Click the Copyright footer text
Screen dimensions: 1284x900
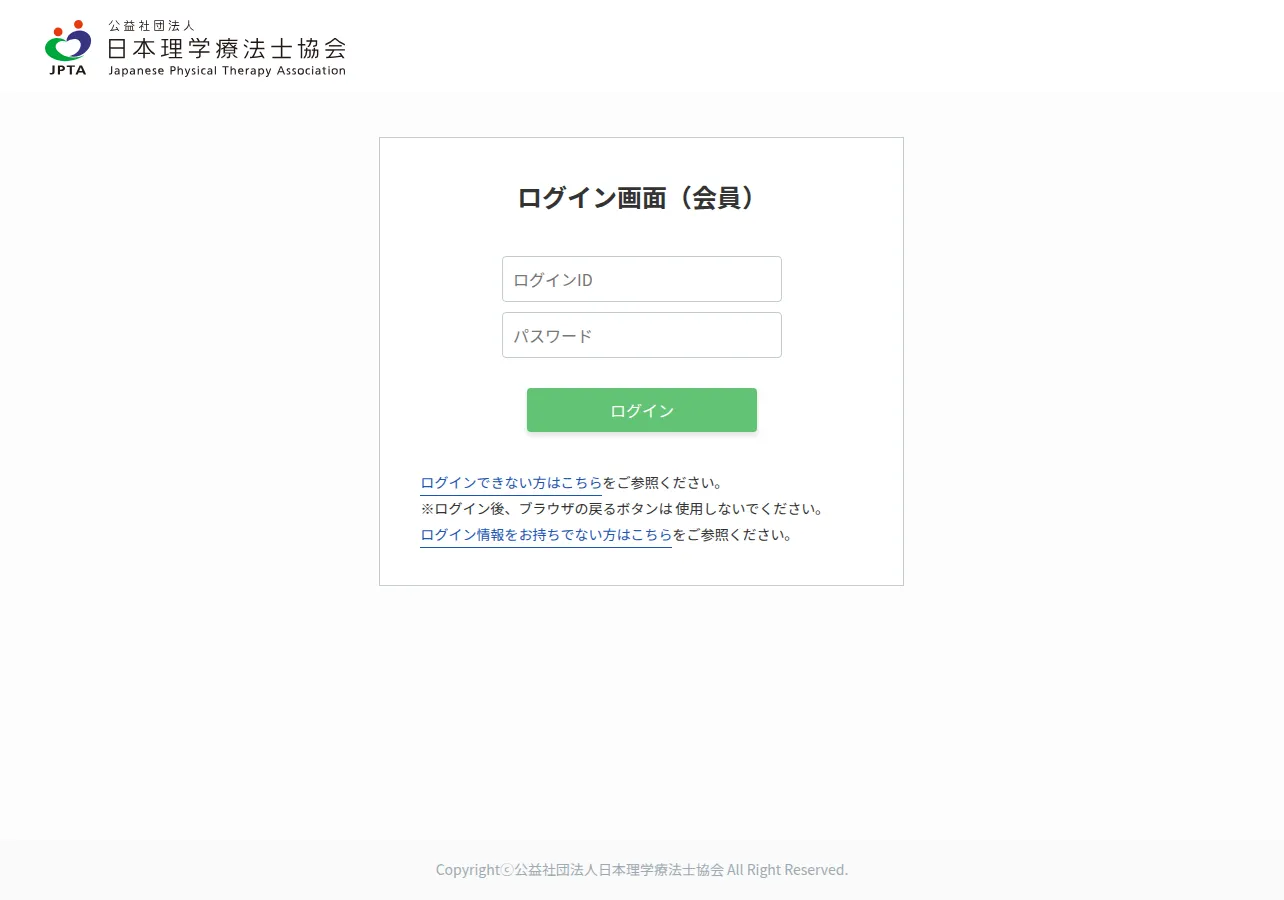point(642,870)
